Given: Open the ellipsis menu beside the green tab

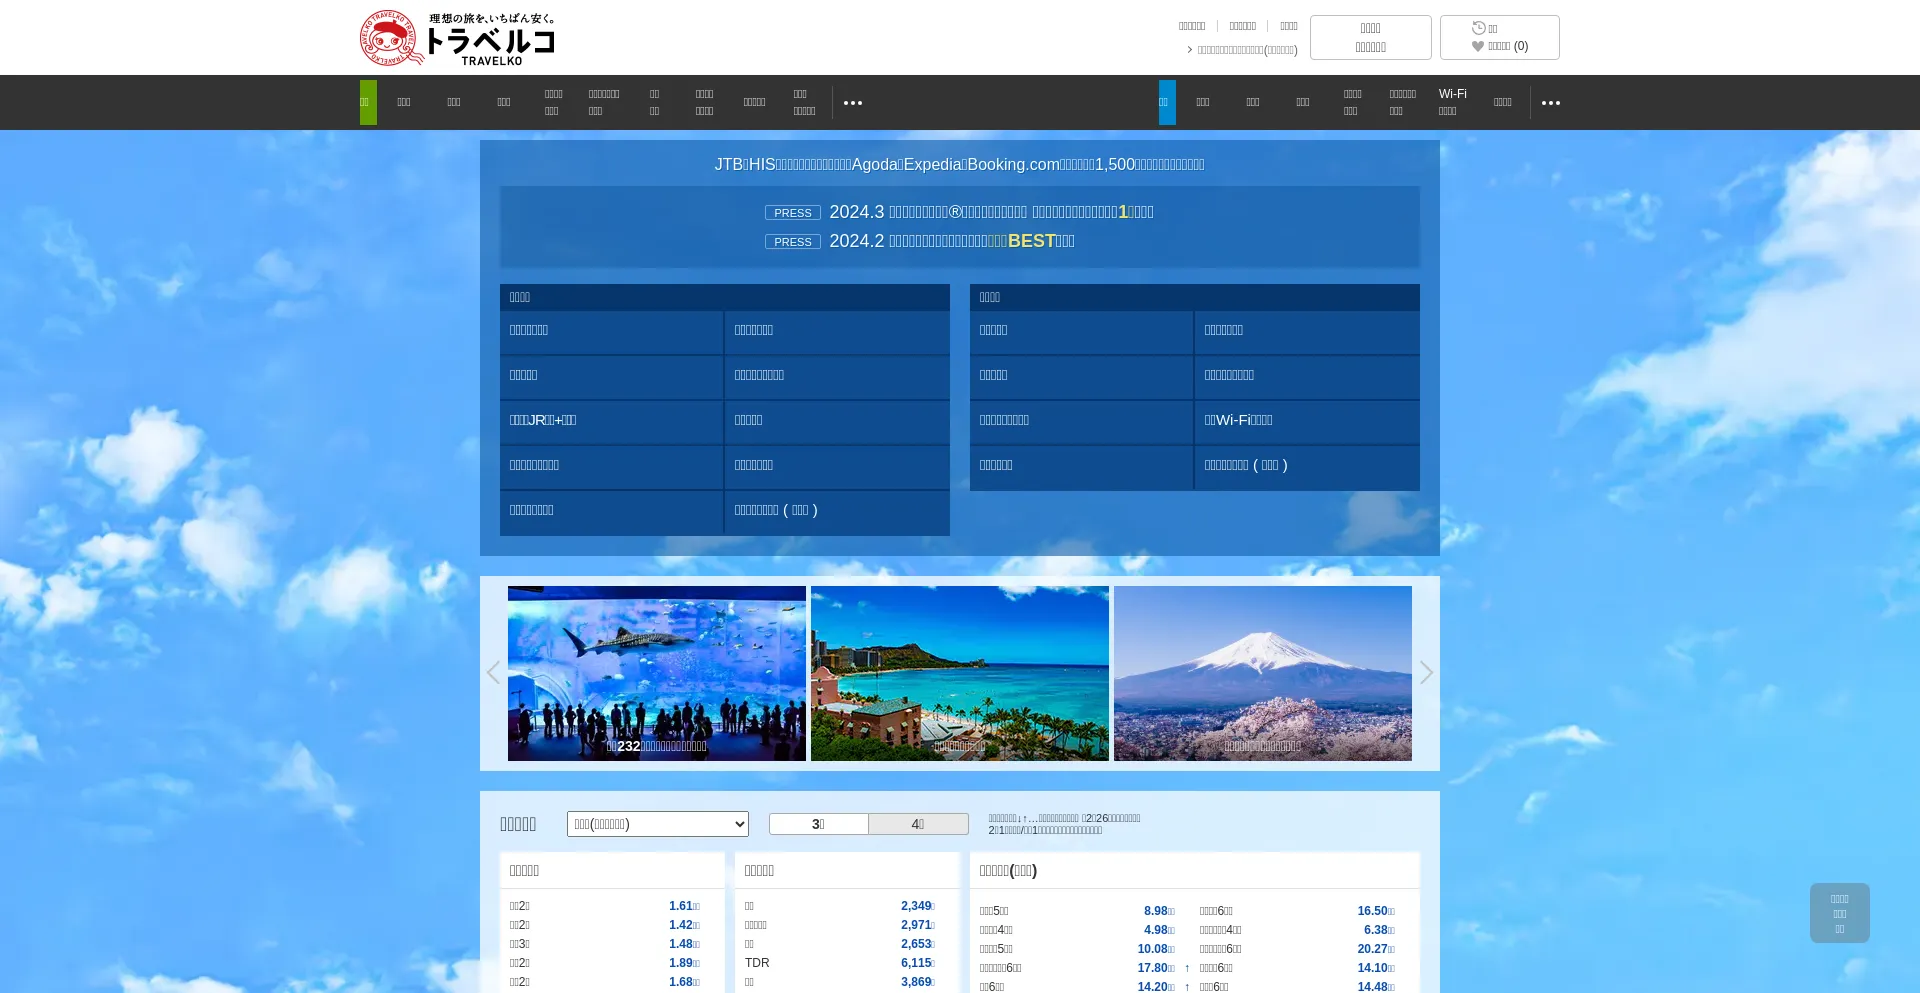Looking at the screenshot, I should pos(852,103).
